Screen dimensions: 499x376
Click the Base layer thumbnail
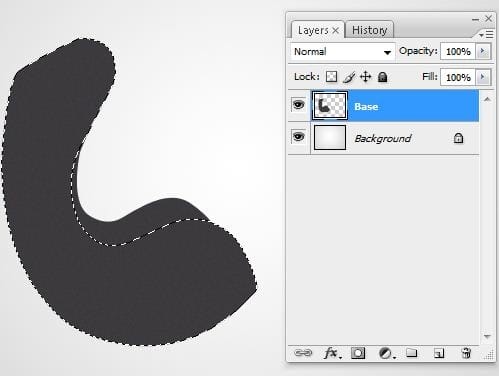[x=330, y=106]
